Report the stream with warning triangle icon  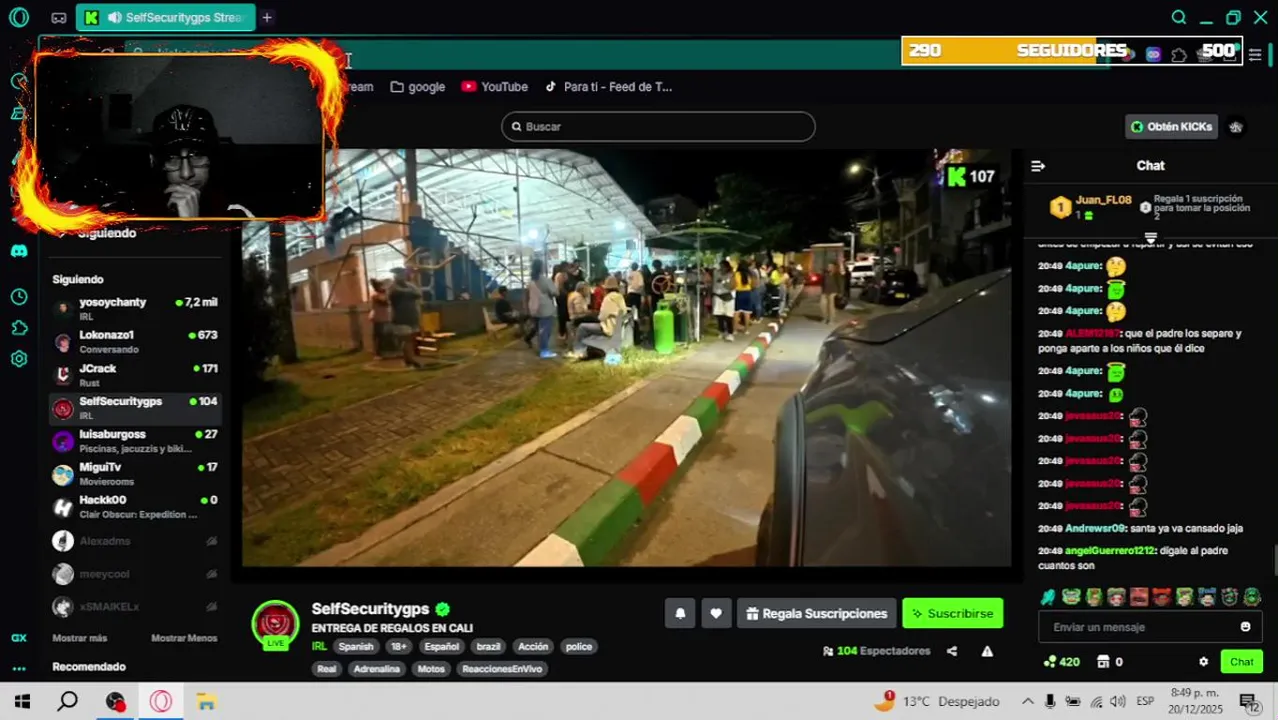[x=987, y=651]
